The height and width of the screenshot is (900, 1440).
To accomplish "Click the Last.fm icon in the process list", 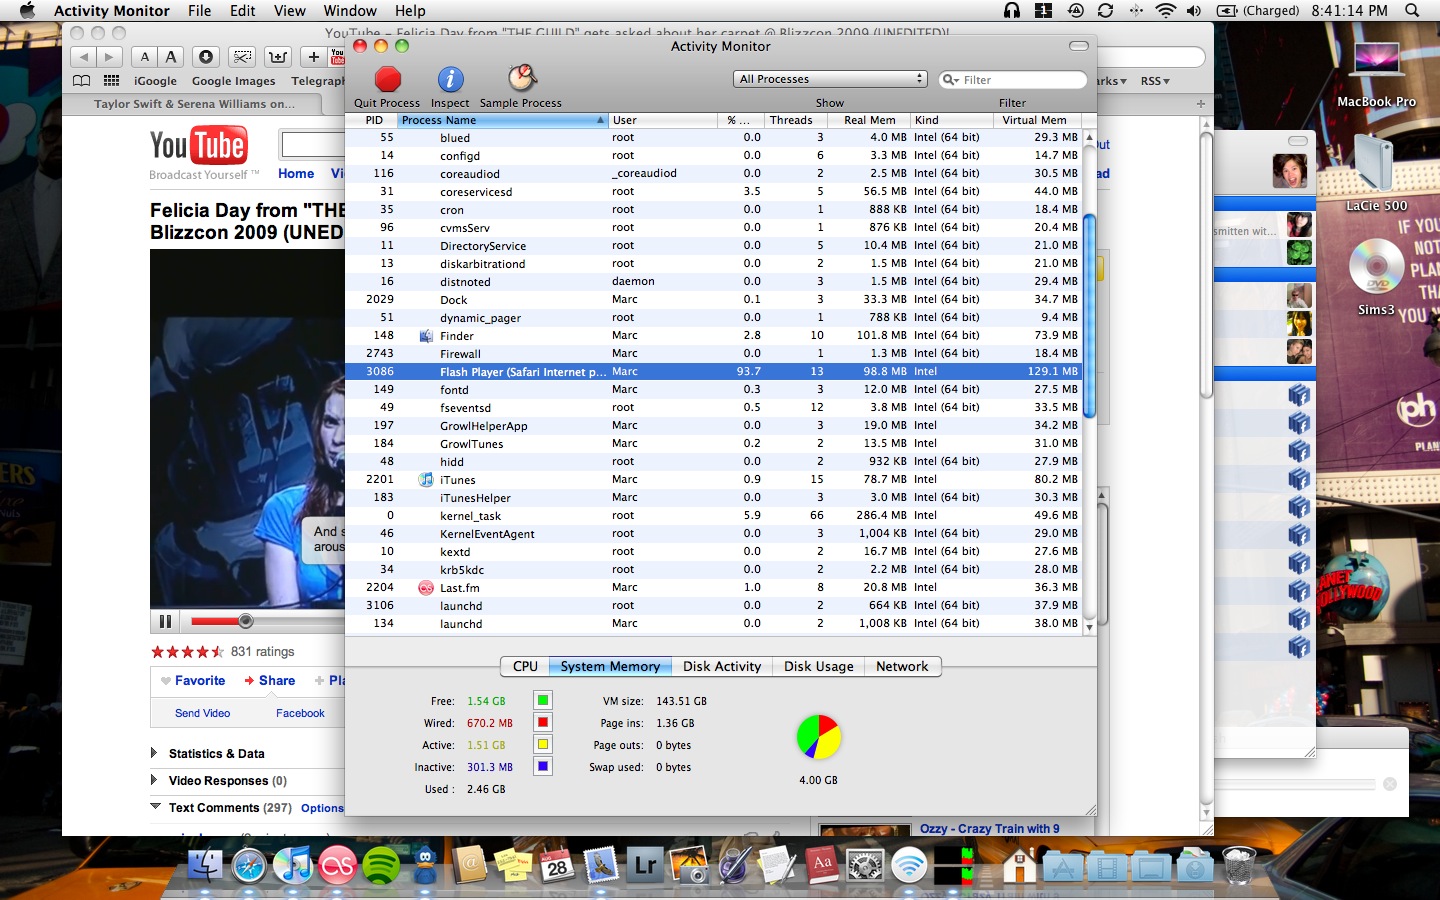I will pos(426,588).
